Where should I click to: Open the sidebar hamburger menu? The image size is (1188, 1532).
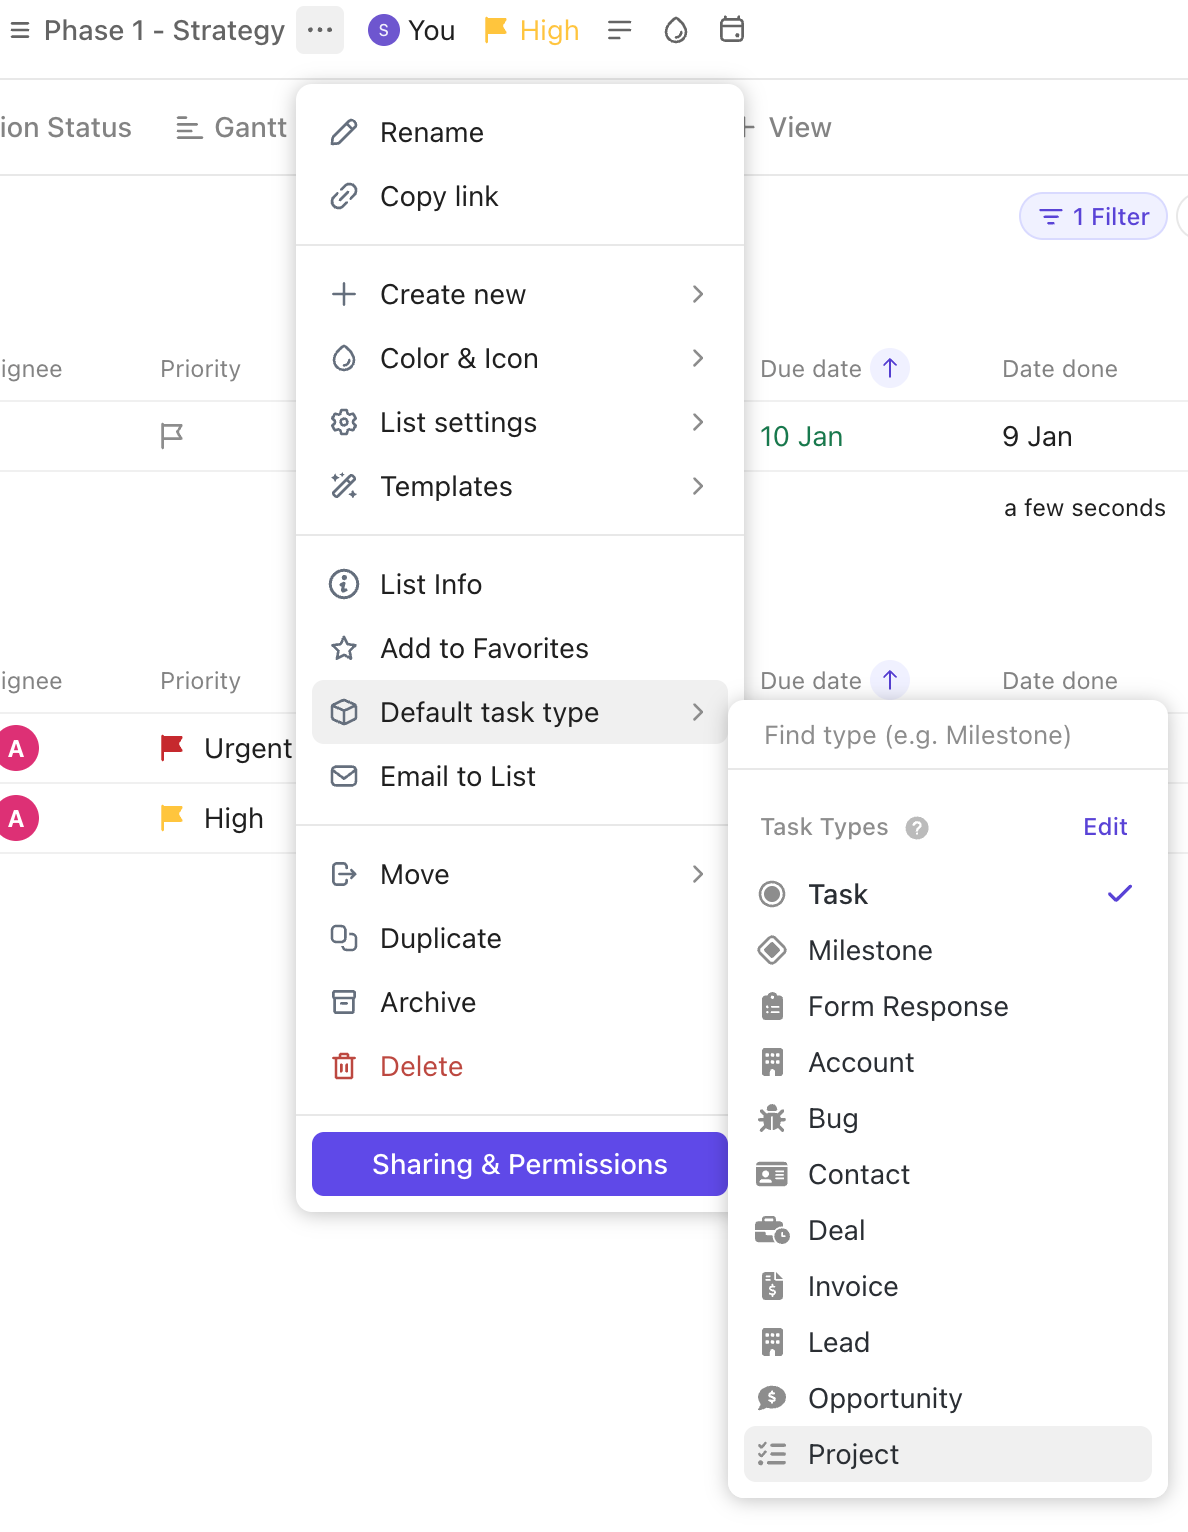point(20,30)
